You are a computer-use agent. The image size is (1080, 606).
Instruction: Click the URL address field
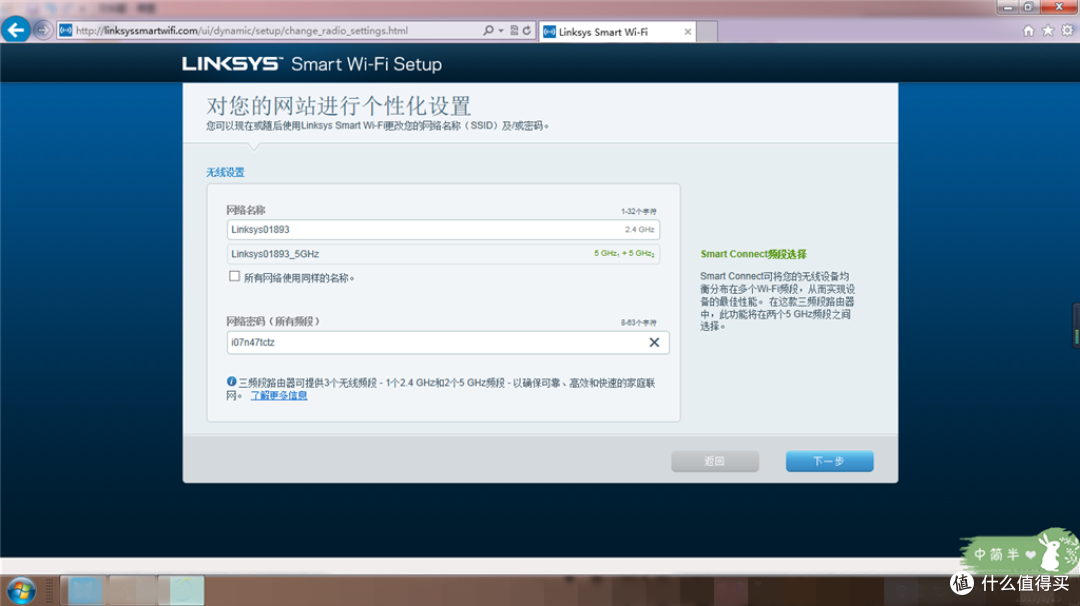click(x=276, y=30)
